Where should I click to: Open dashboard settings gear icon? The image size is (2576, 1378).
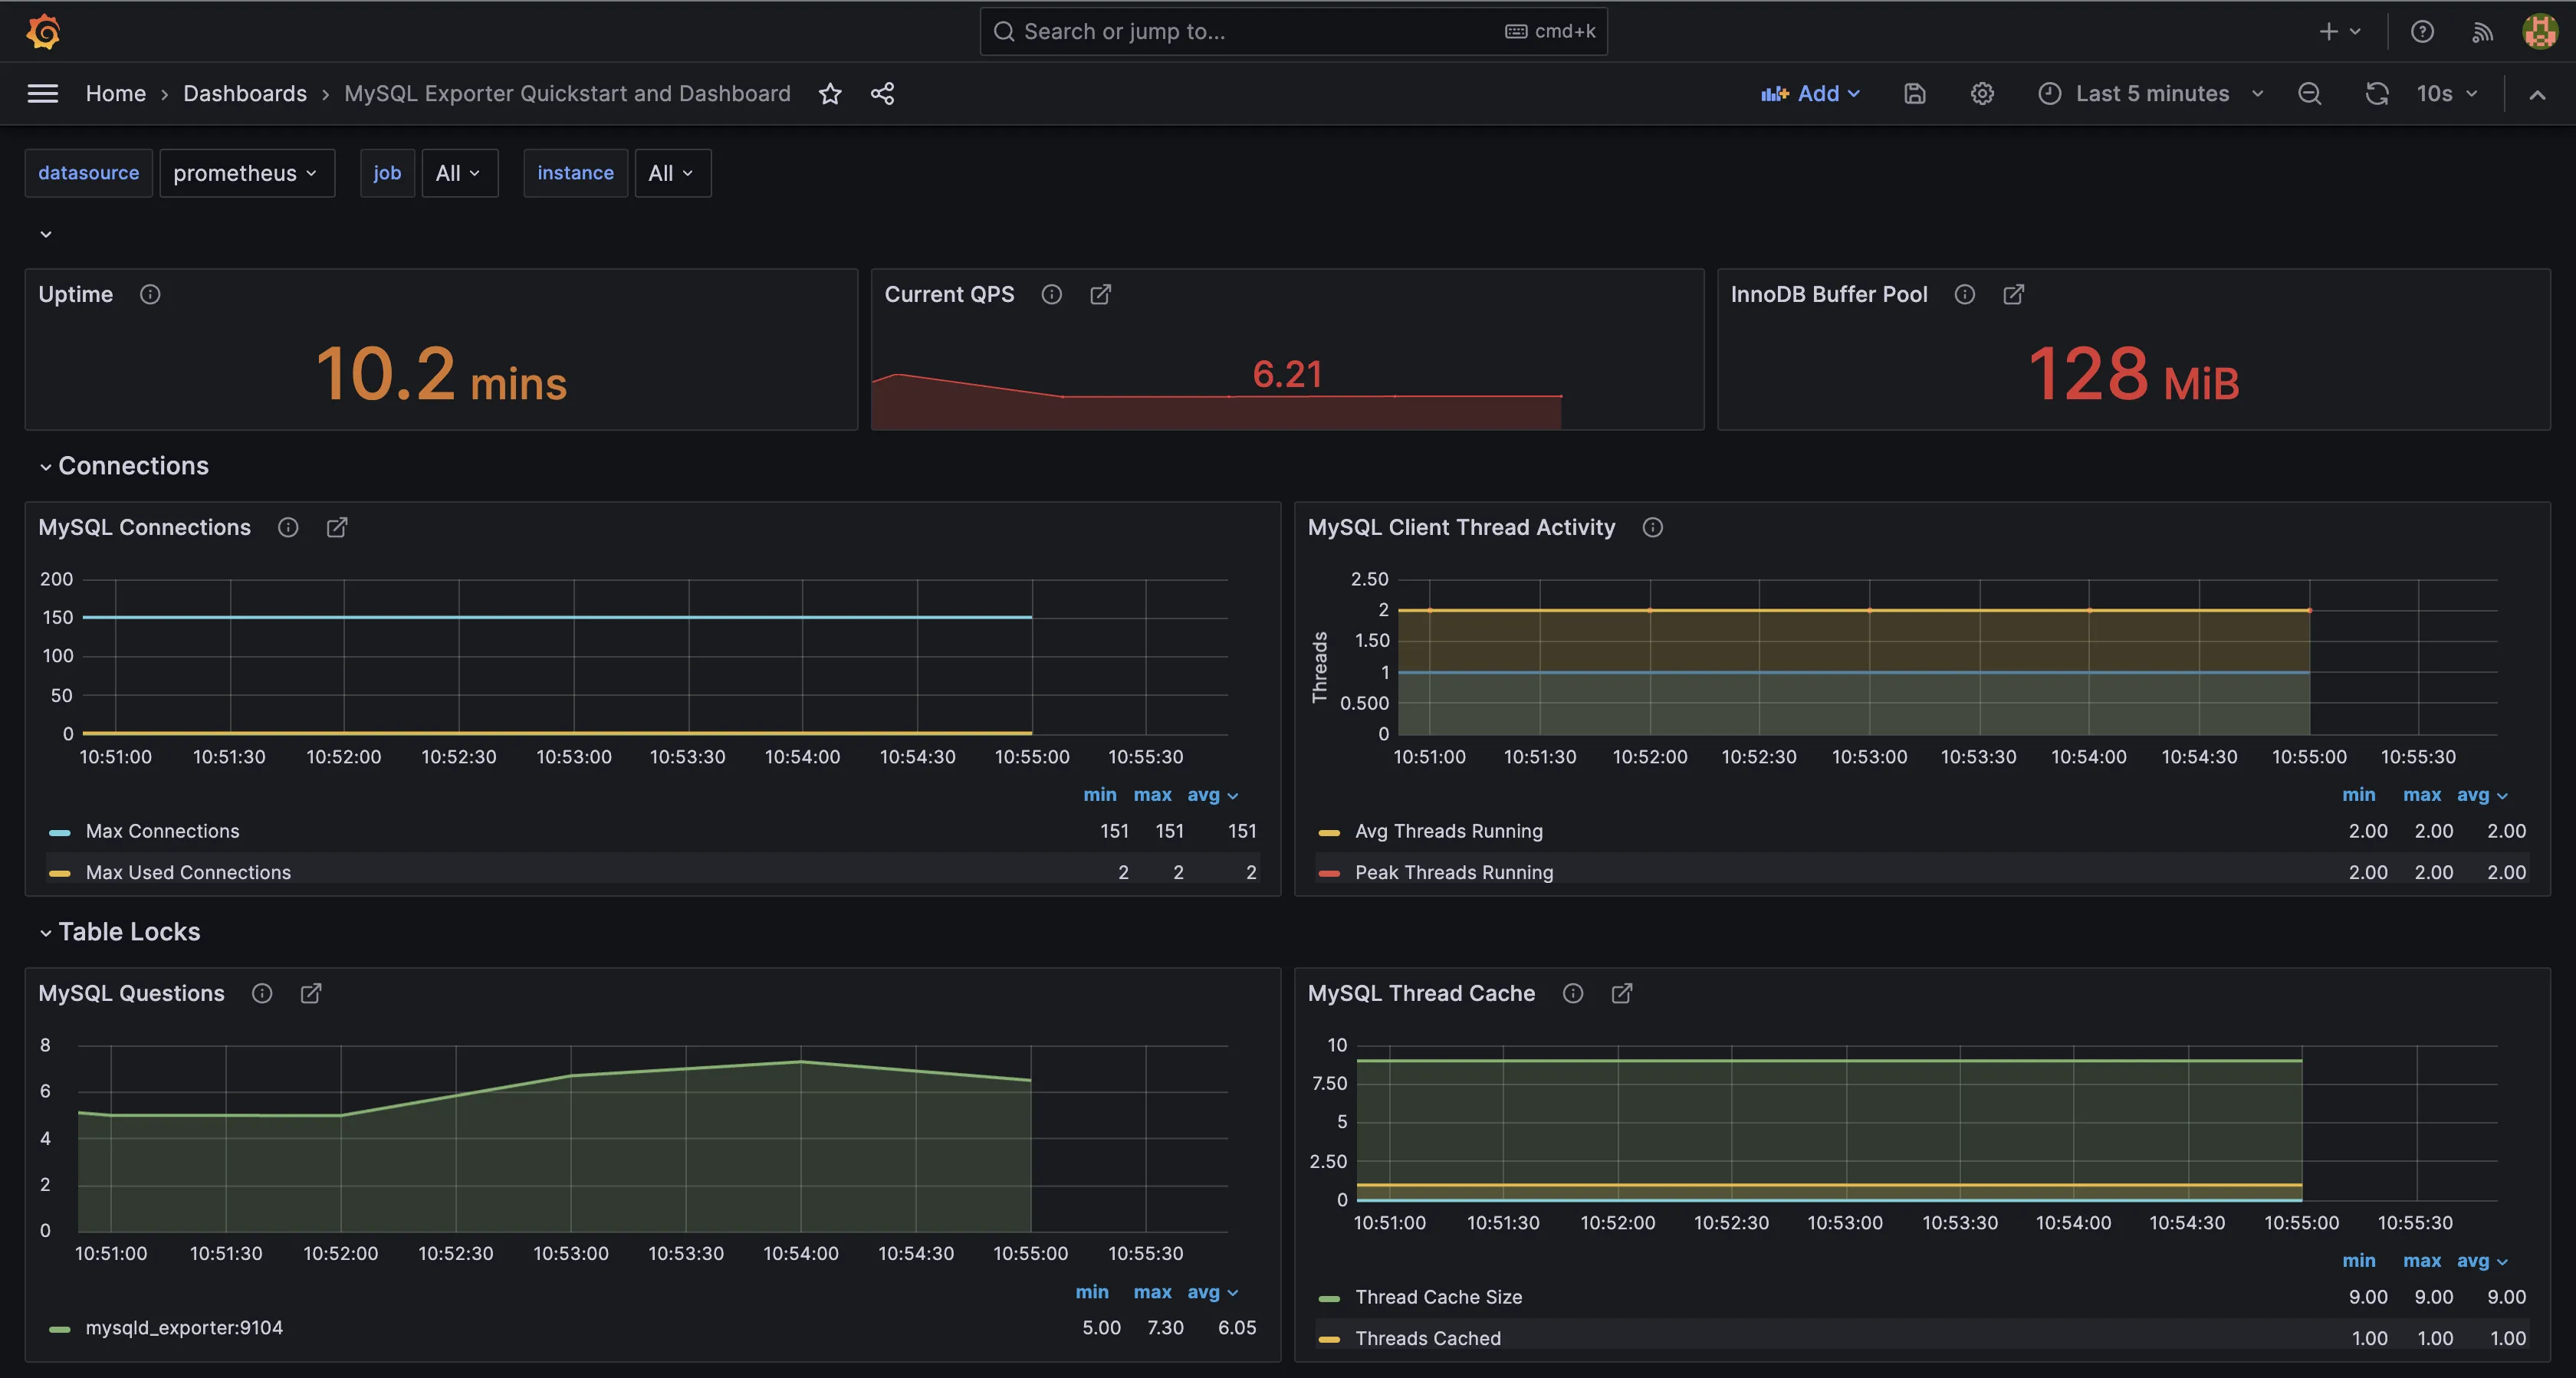(1982, 94)
